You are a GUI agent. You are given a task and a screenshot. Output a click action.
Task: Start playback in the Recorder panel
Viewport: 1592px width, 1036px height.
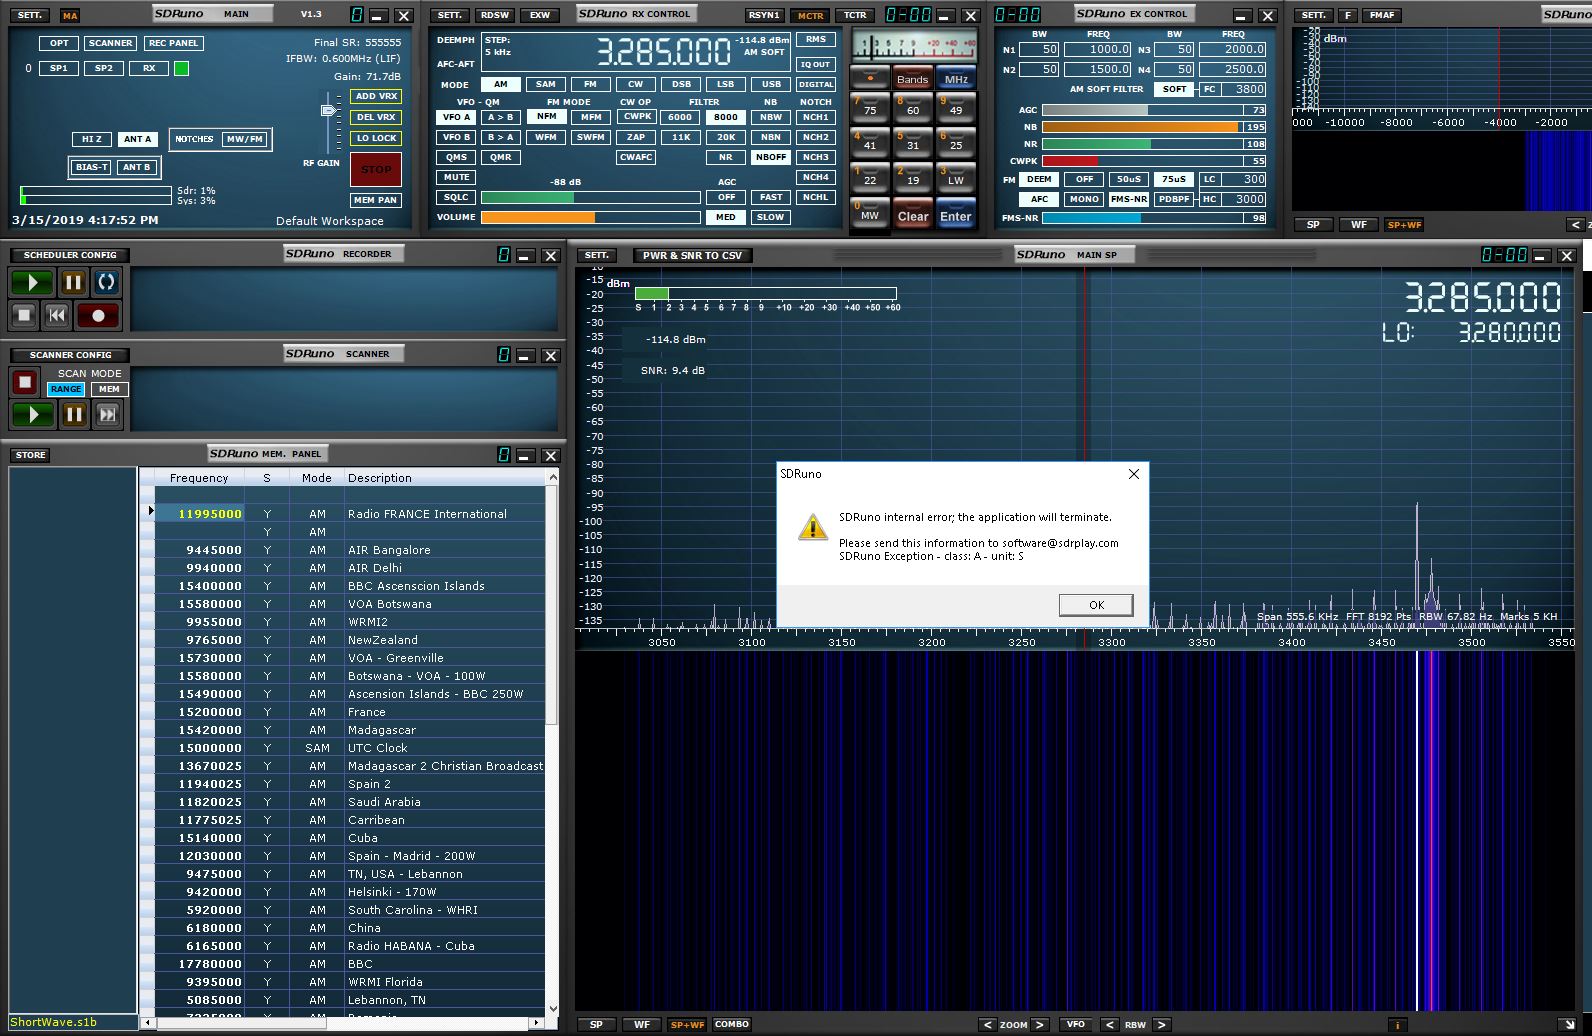click(x=32, y=283)
